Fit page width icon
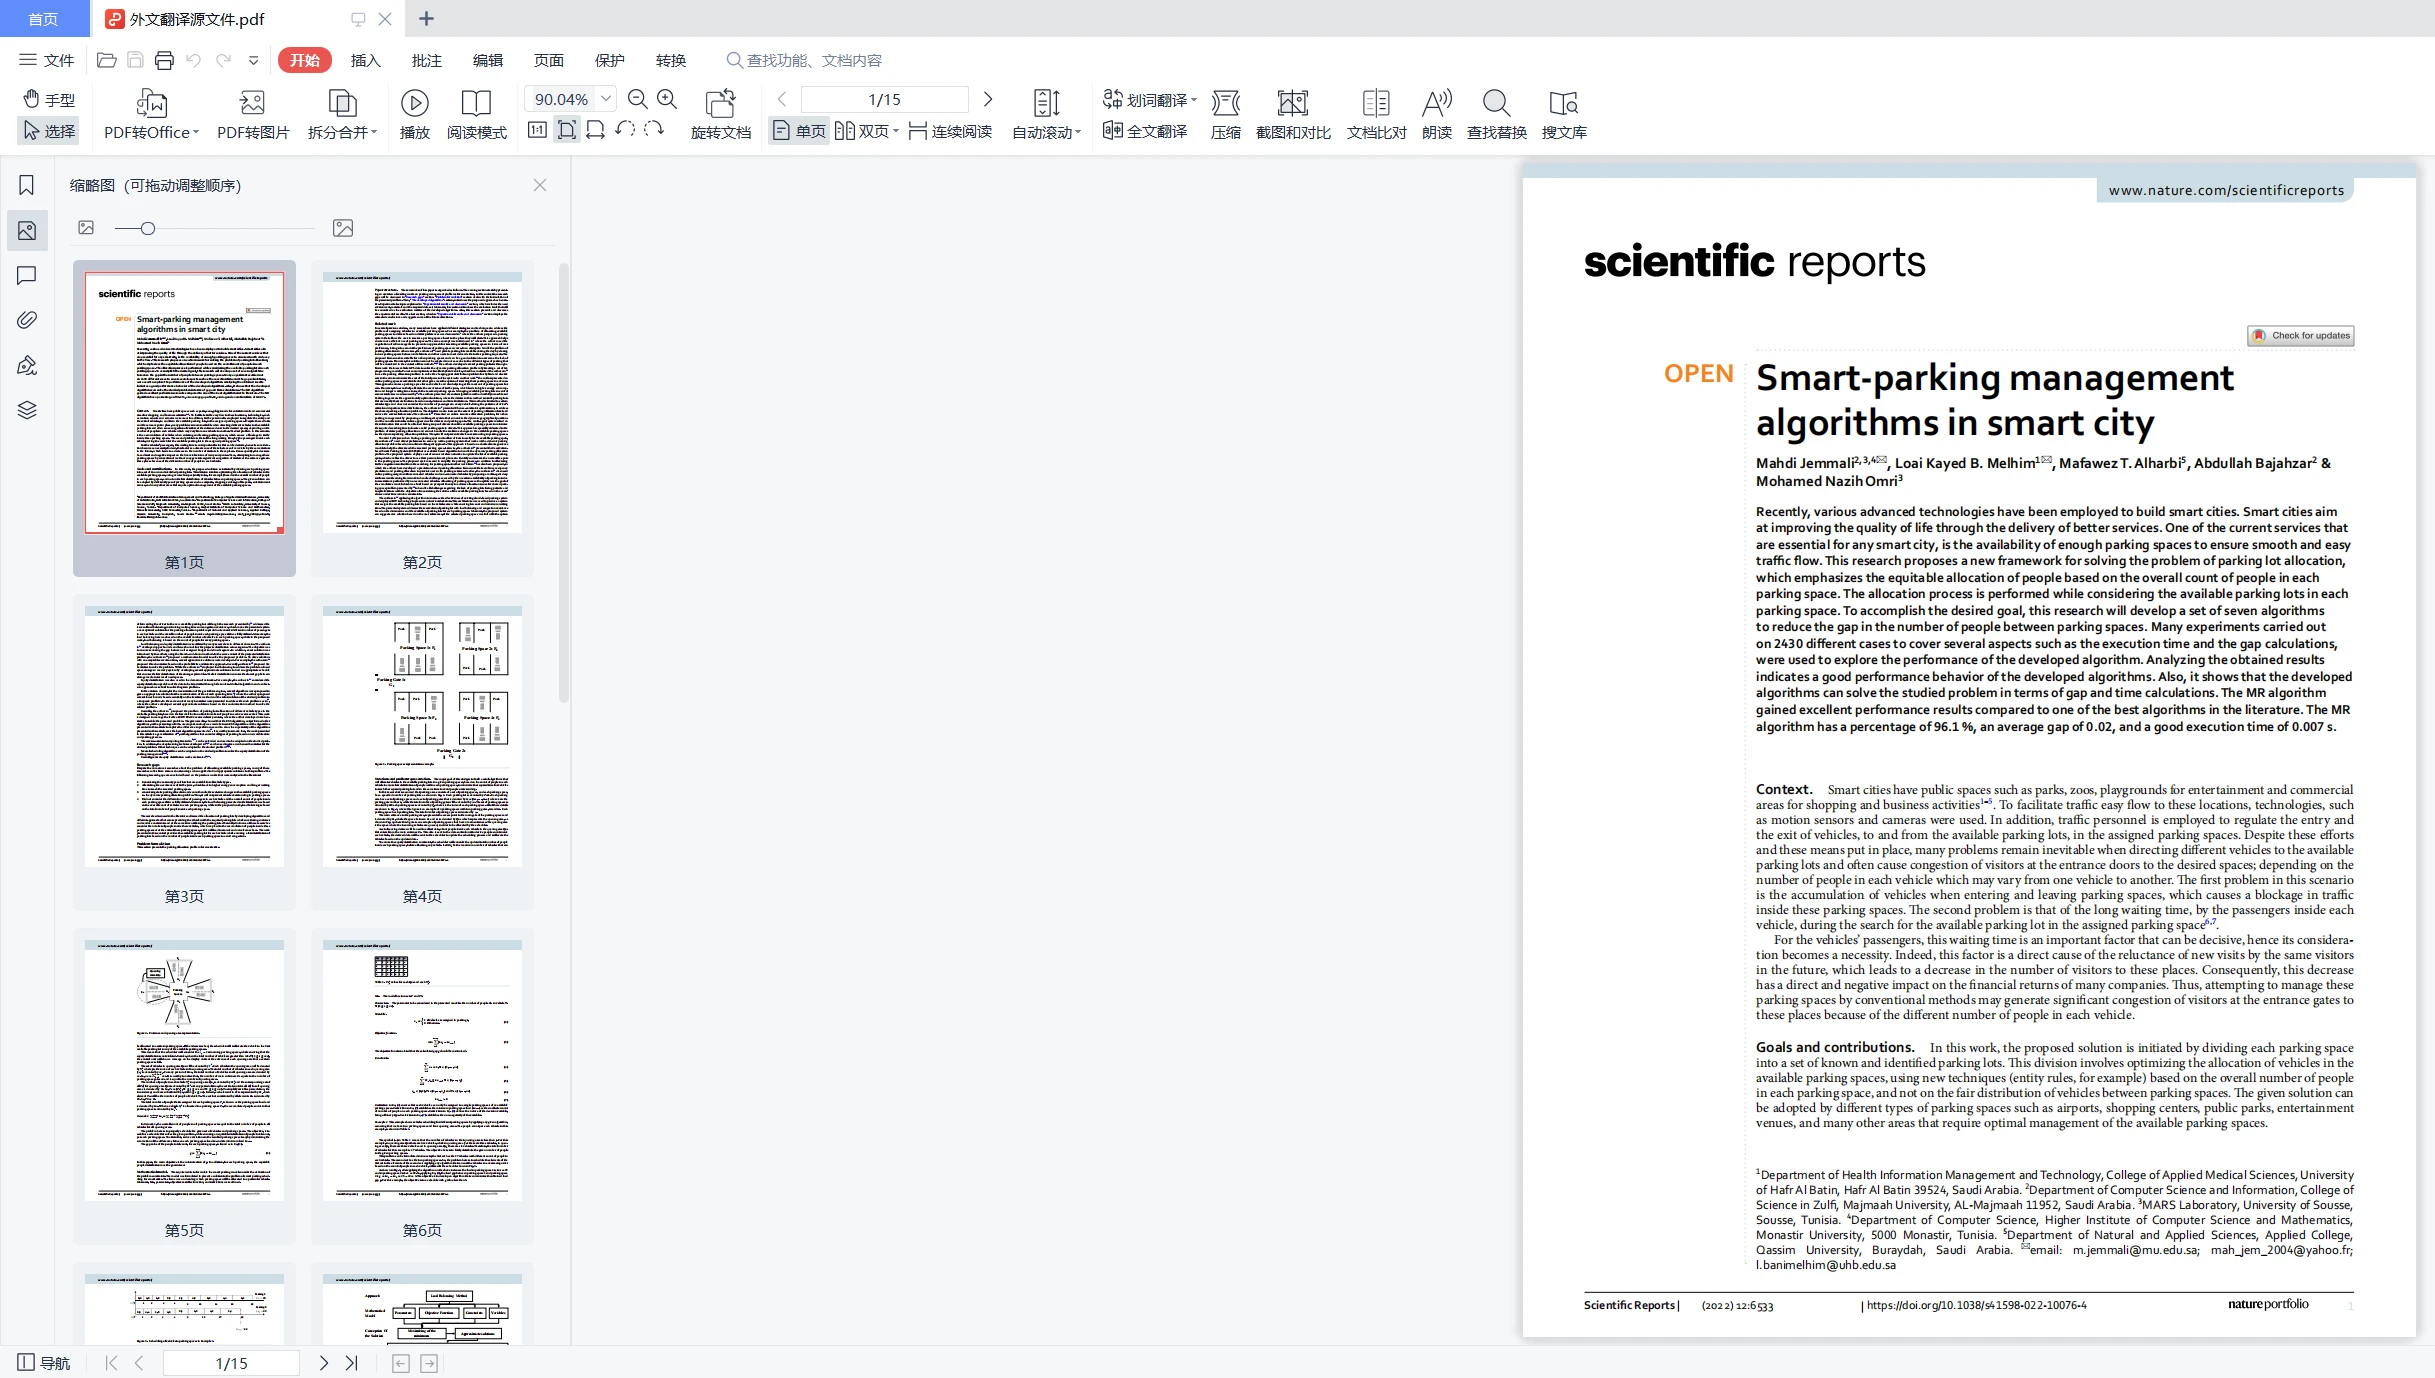Image resolution: width=2435 pixels, height=1378 pixels. pyautogui.click(x=595, y=130)
